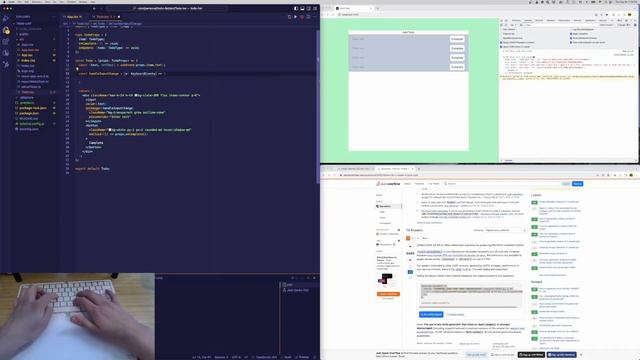Viewport: 640px width, 360px height.
Task: Open the Sorted by dropdown on Stack Overflow
Action: [x=505, y=230]
